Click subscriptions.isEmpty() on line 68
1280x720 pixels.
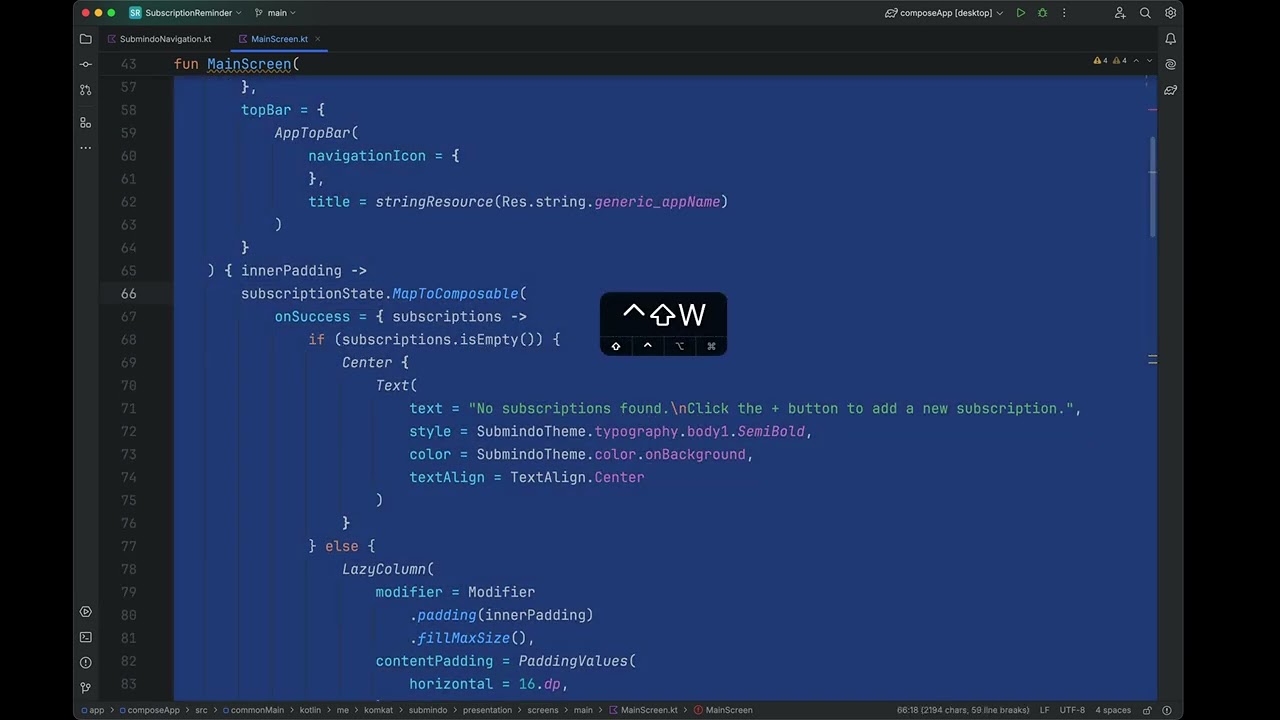tap(442, 339)
